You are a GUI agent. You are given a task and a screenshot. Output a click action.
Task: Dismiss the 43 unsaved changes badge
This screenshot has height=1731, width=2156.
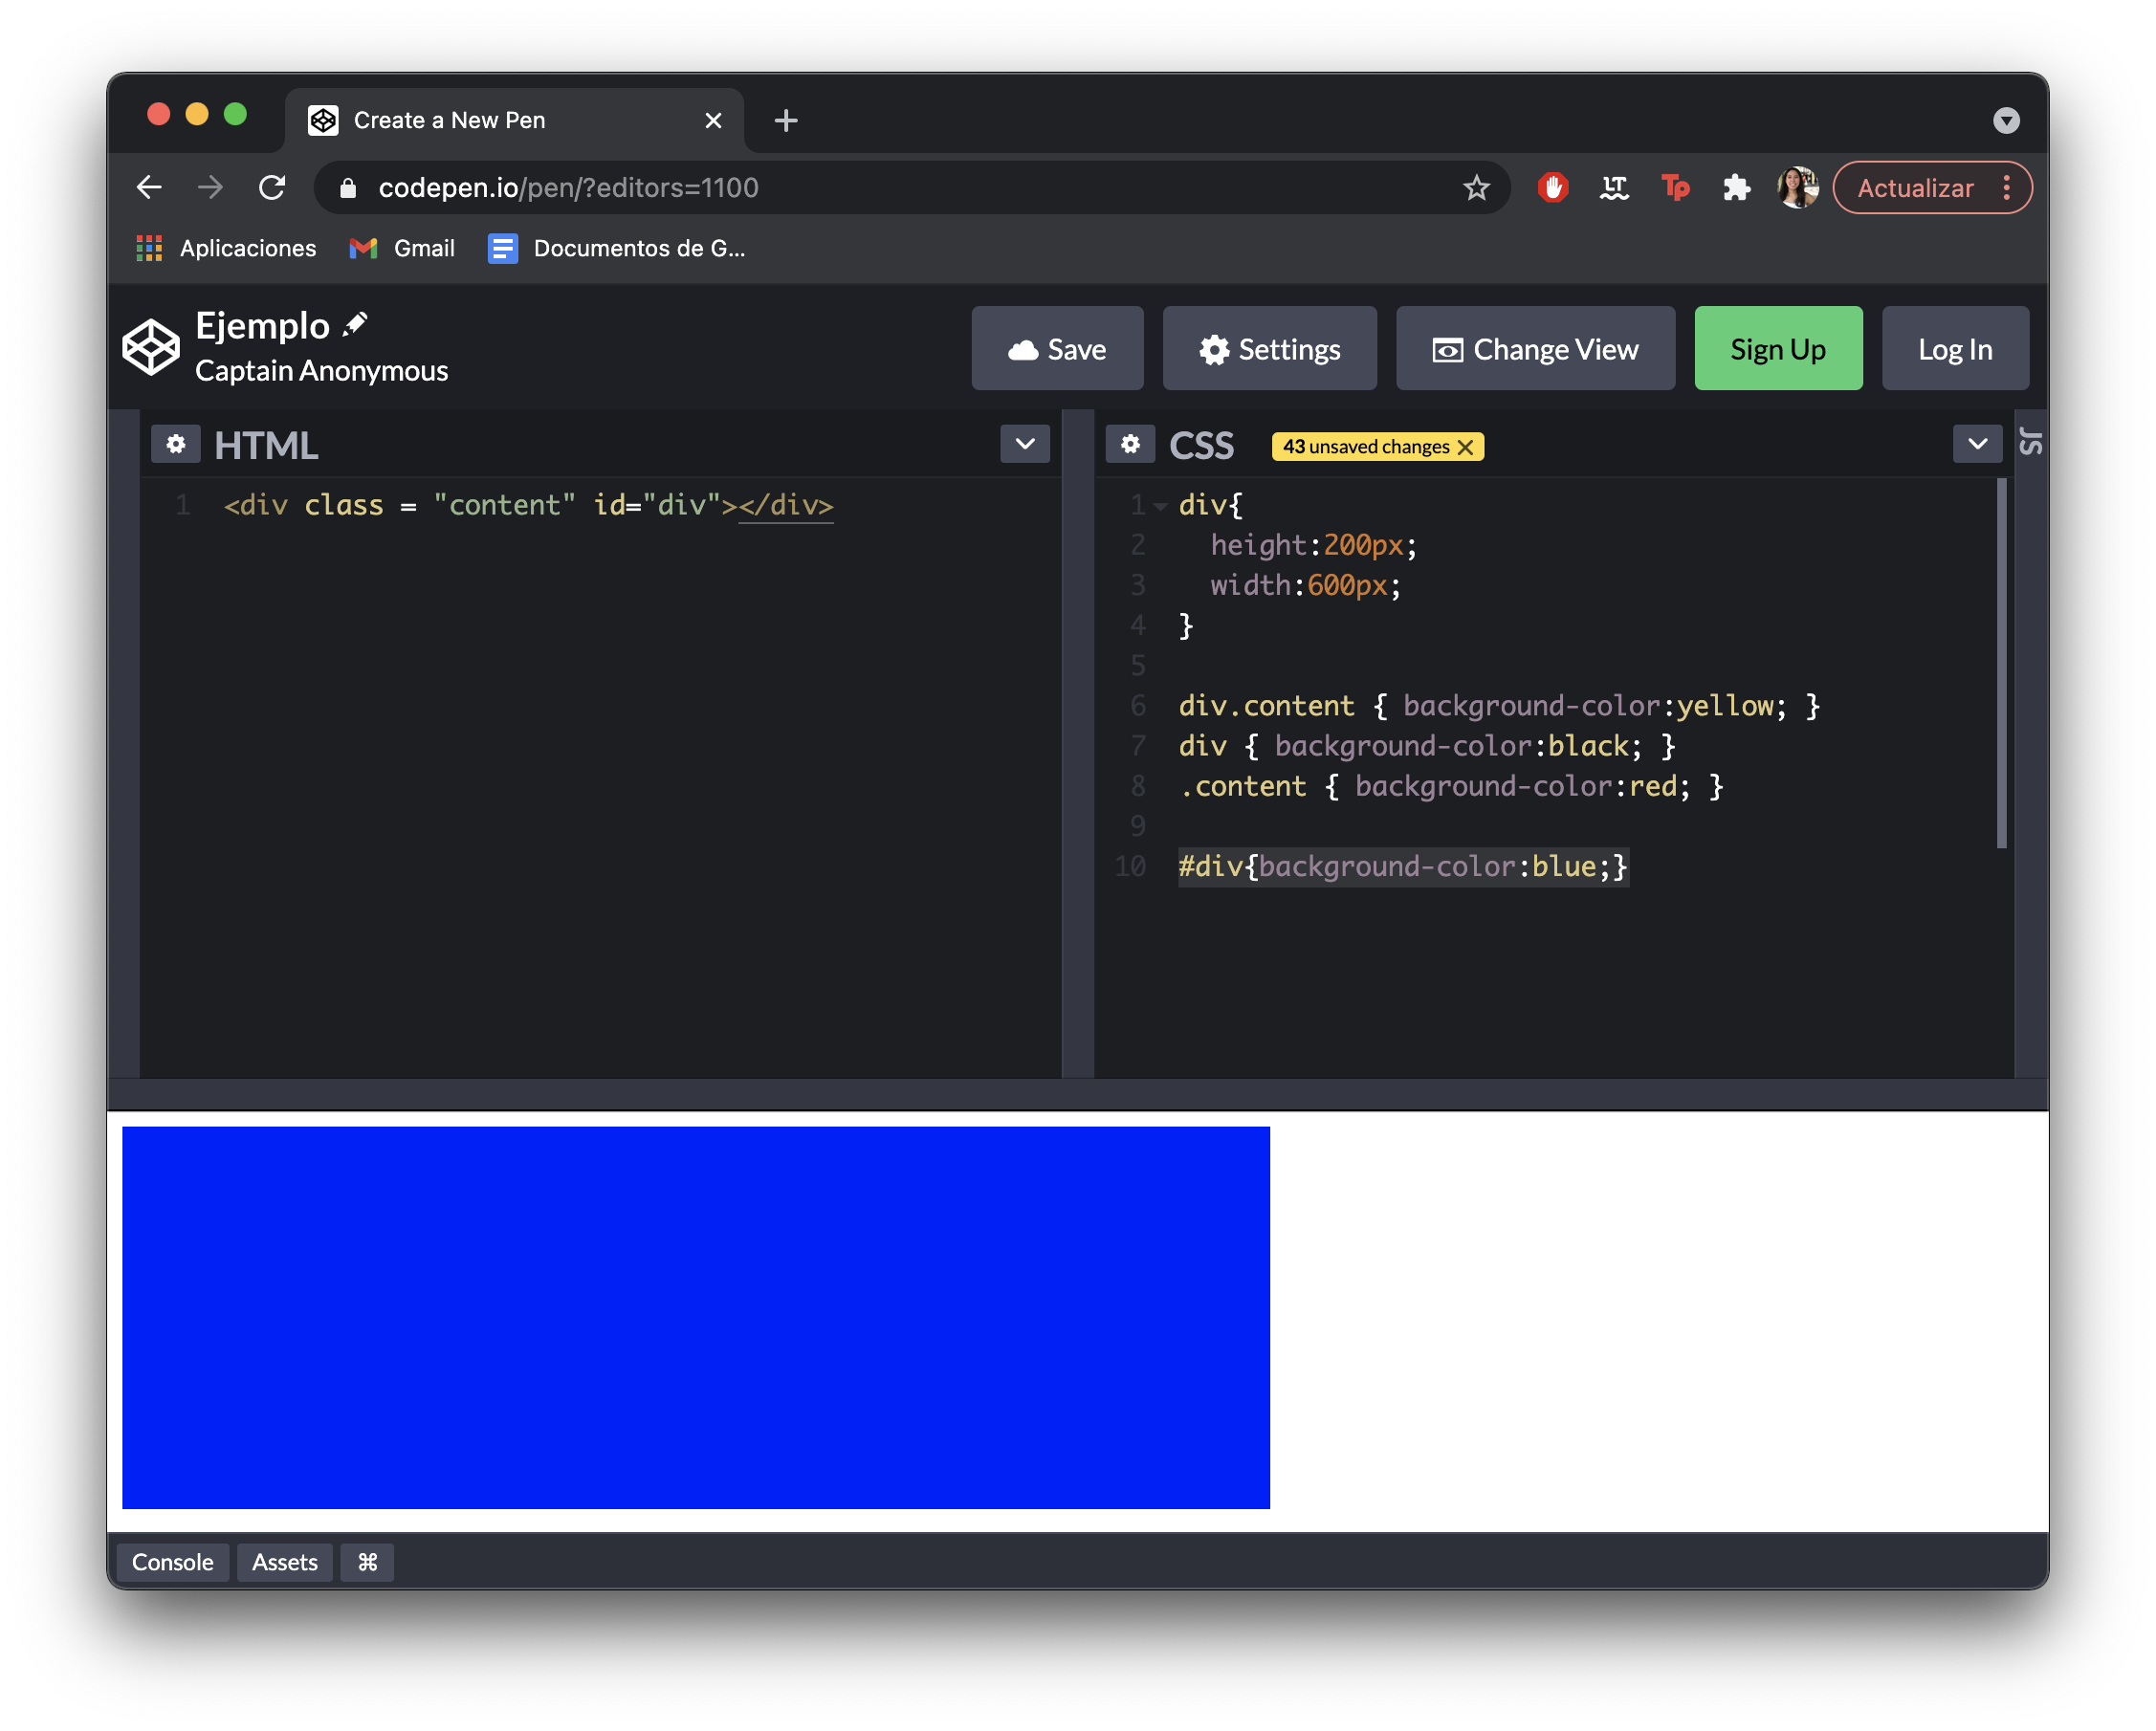click(x=1465, y=447)
